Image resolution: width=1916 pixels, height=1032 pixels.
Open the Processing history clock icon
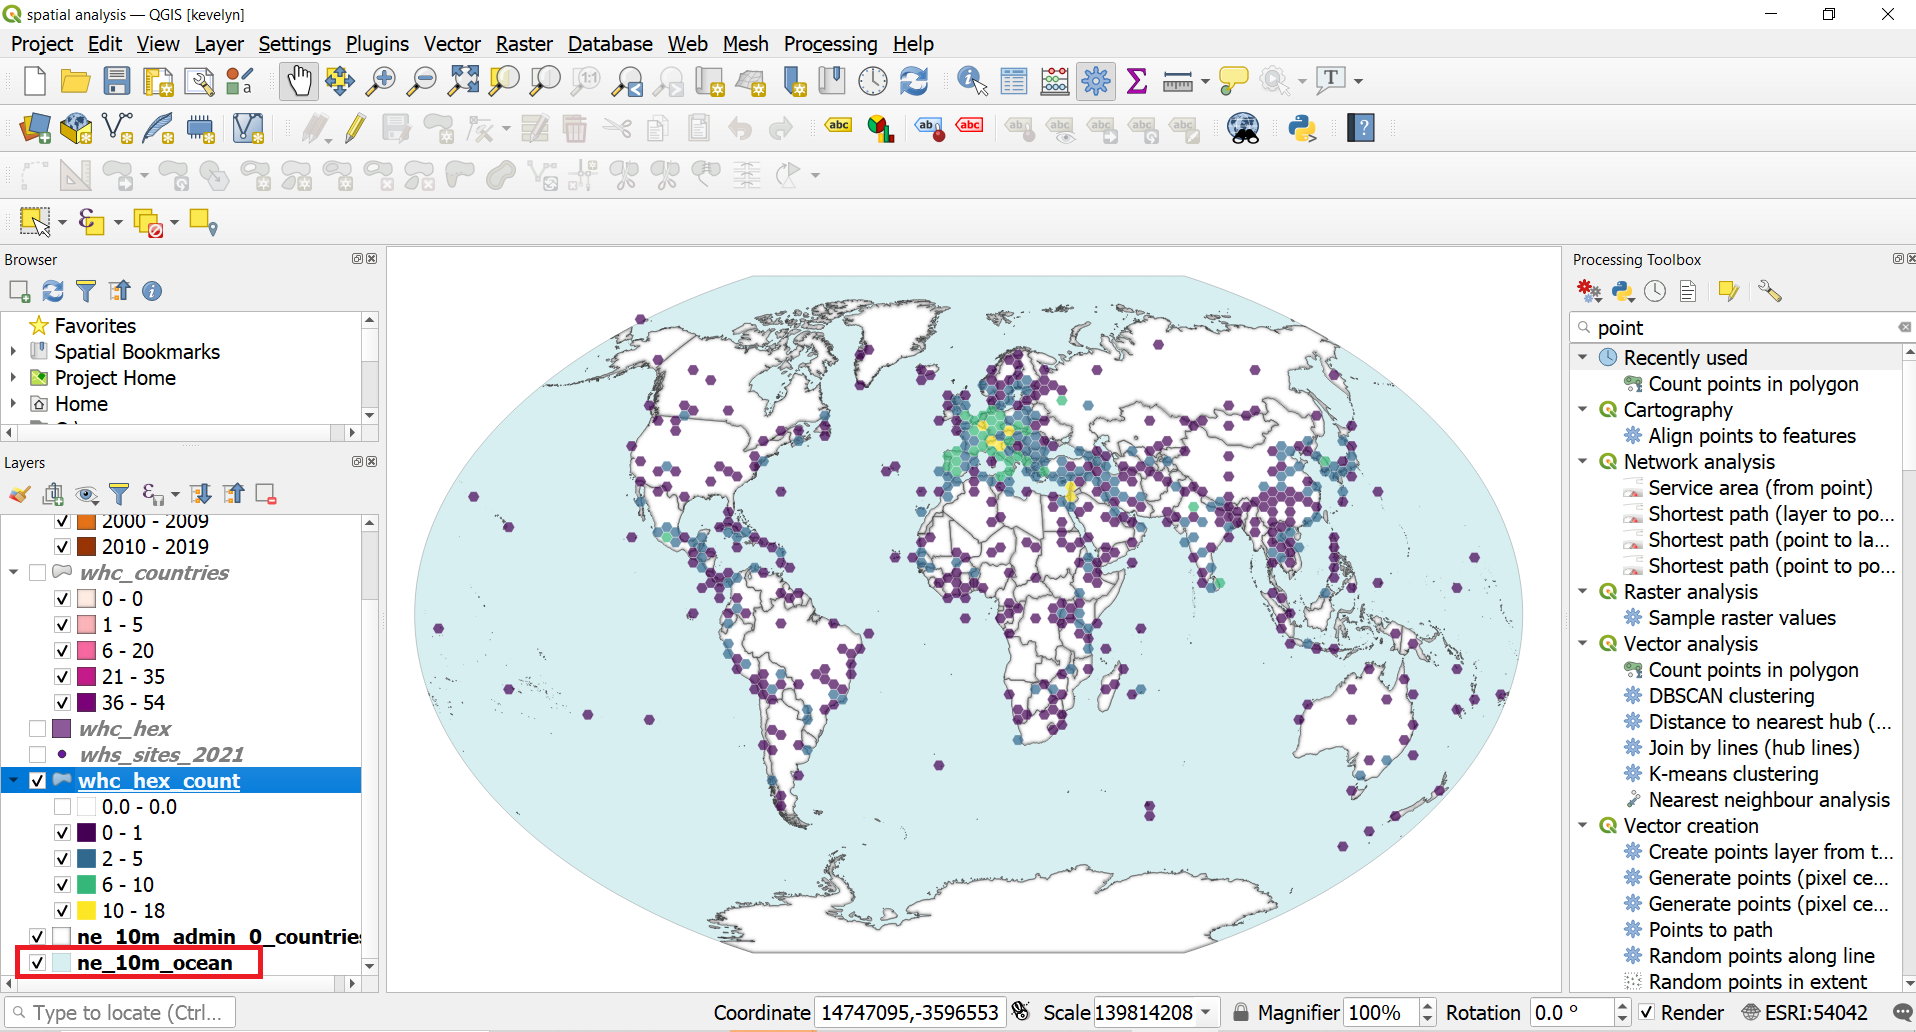pos(1655,291)
